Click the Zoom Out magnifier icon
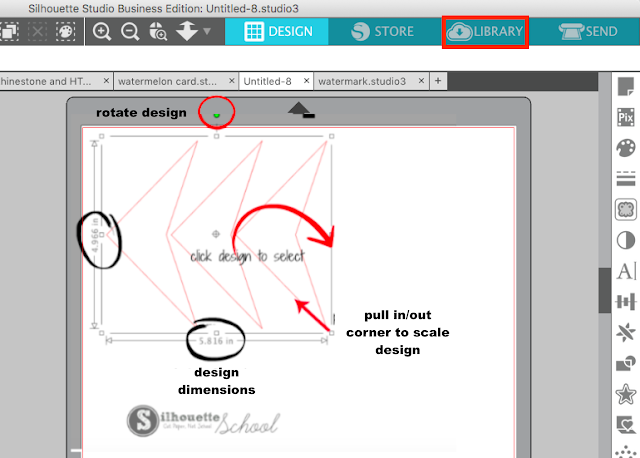The width and height of the screenshot is (640, 458). (130, 31)
